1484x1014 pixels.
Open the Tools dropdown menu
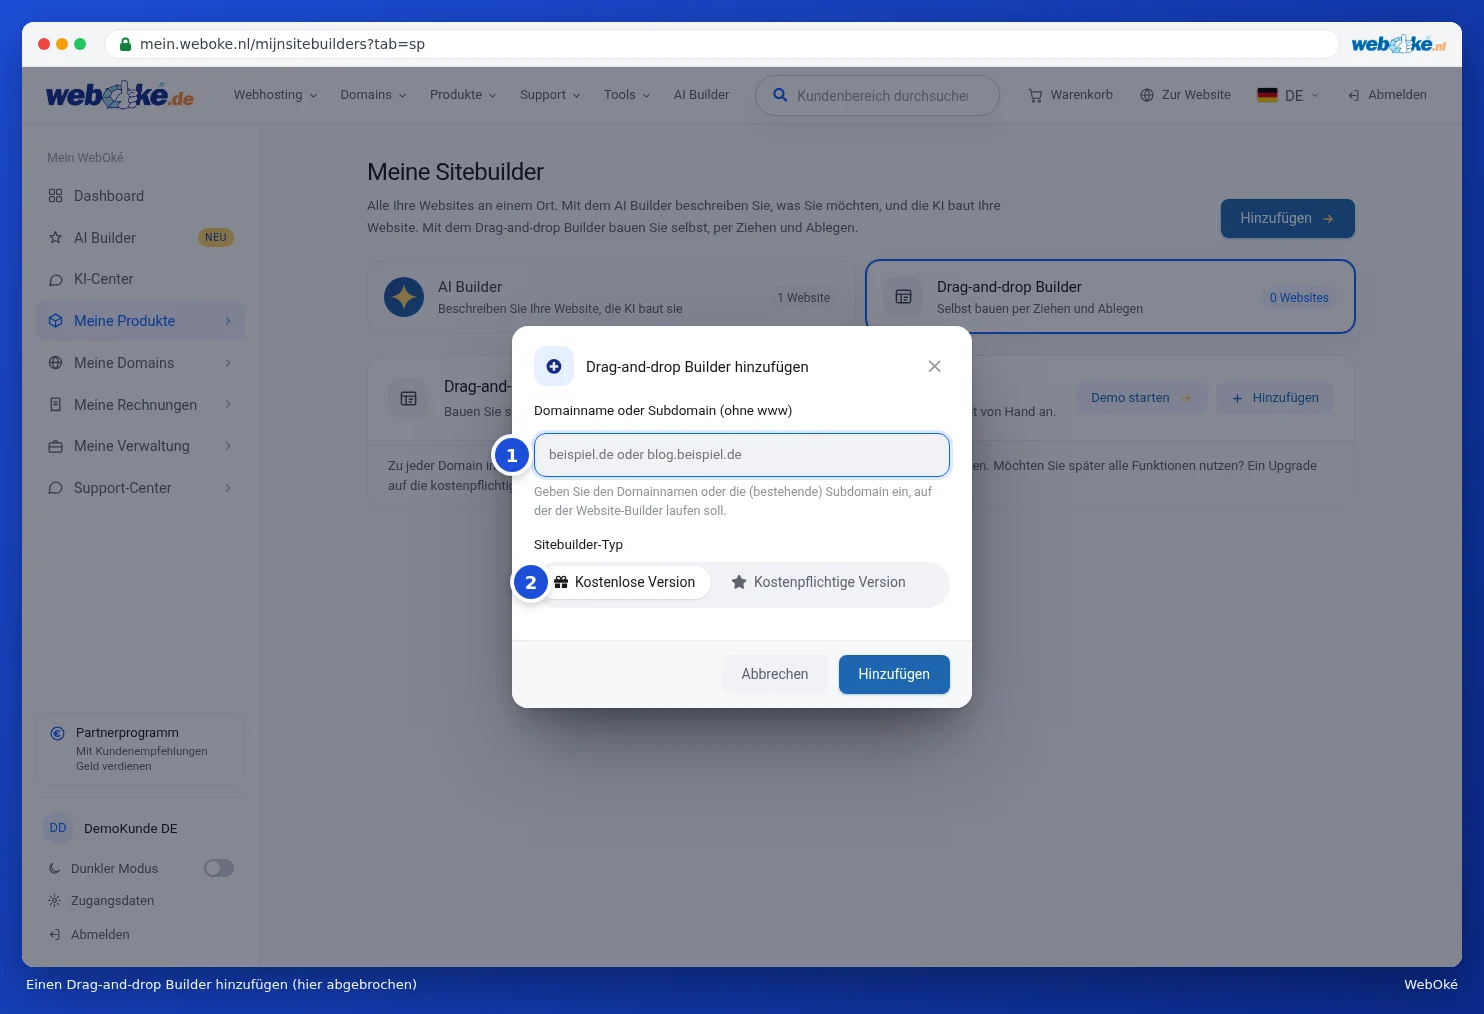coord(627,95)
